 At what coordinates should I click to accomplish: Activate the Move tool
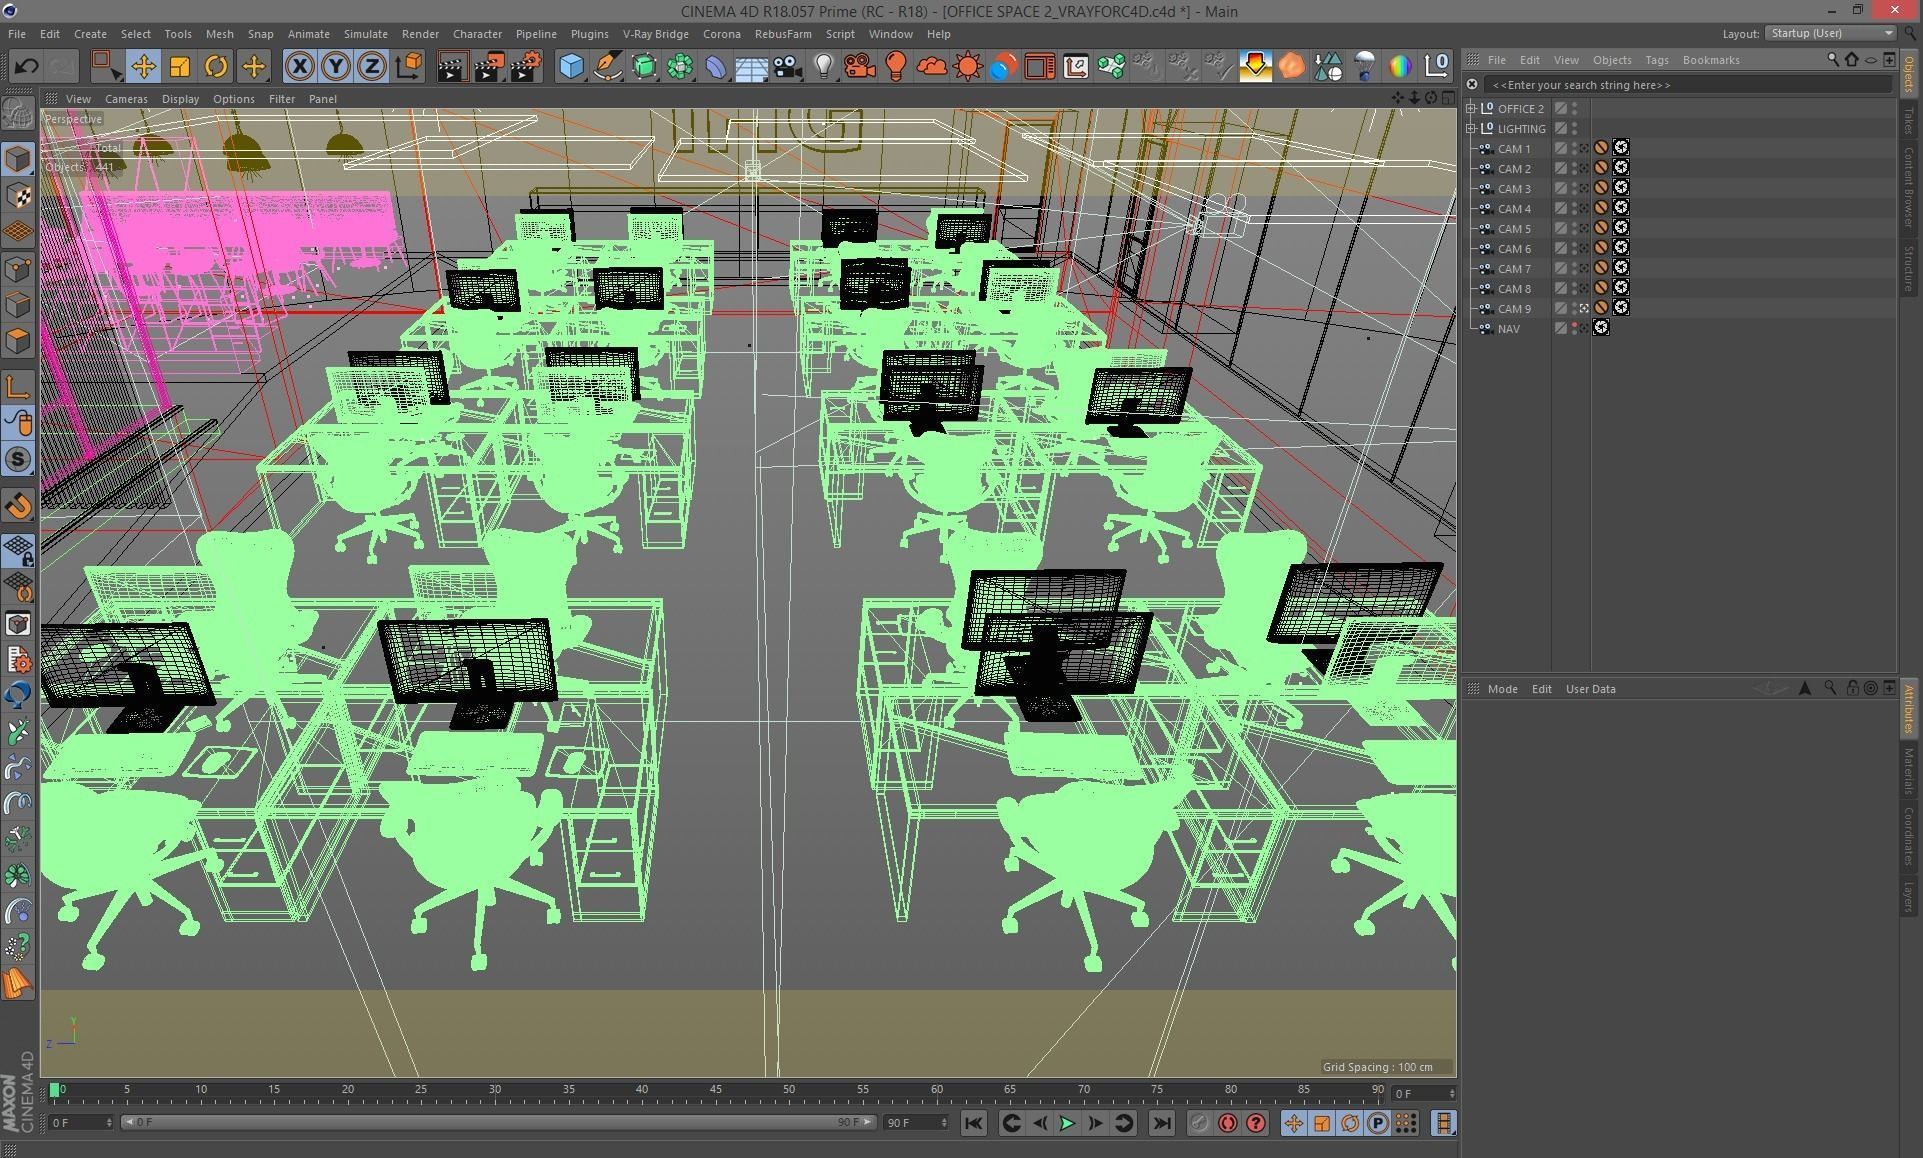pos(143,67)
